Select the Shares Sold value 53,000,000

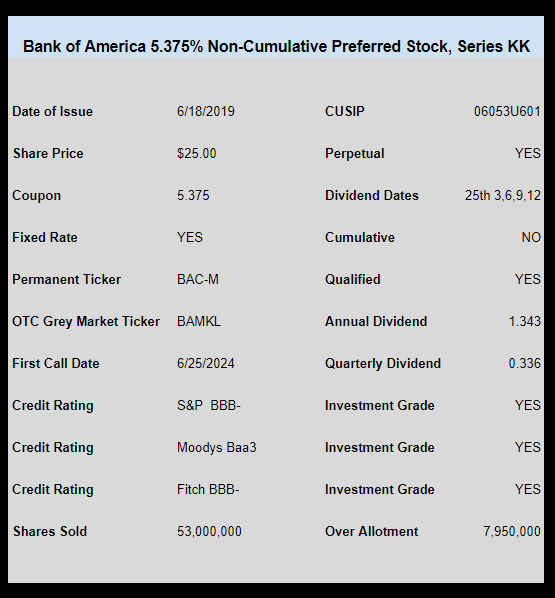click(x=209, y=531)
